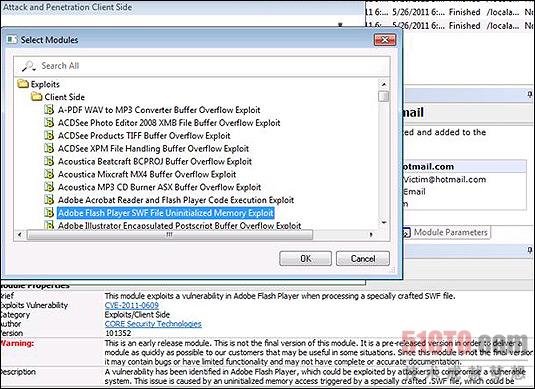535x389 pixels.
Task: Confirm module selection with OK
Action: pos(305,259)
